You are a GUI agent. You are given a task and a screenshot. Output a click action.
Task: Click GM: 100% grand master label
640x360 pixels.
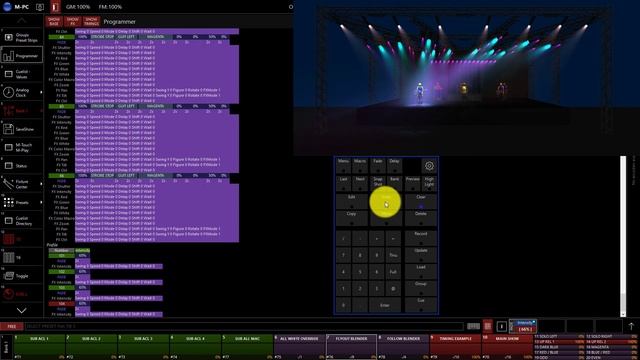78,7
